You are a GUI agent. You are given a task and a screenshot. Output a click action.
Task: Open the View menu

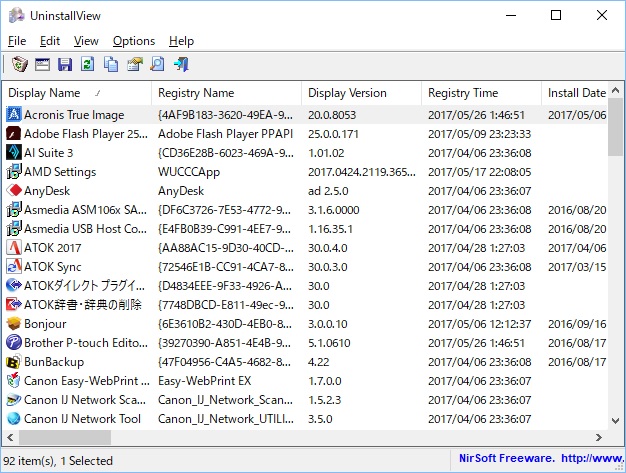tap(86, 41)
